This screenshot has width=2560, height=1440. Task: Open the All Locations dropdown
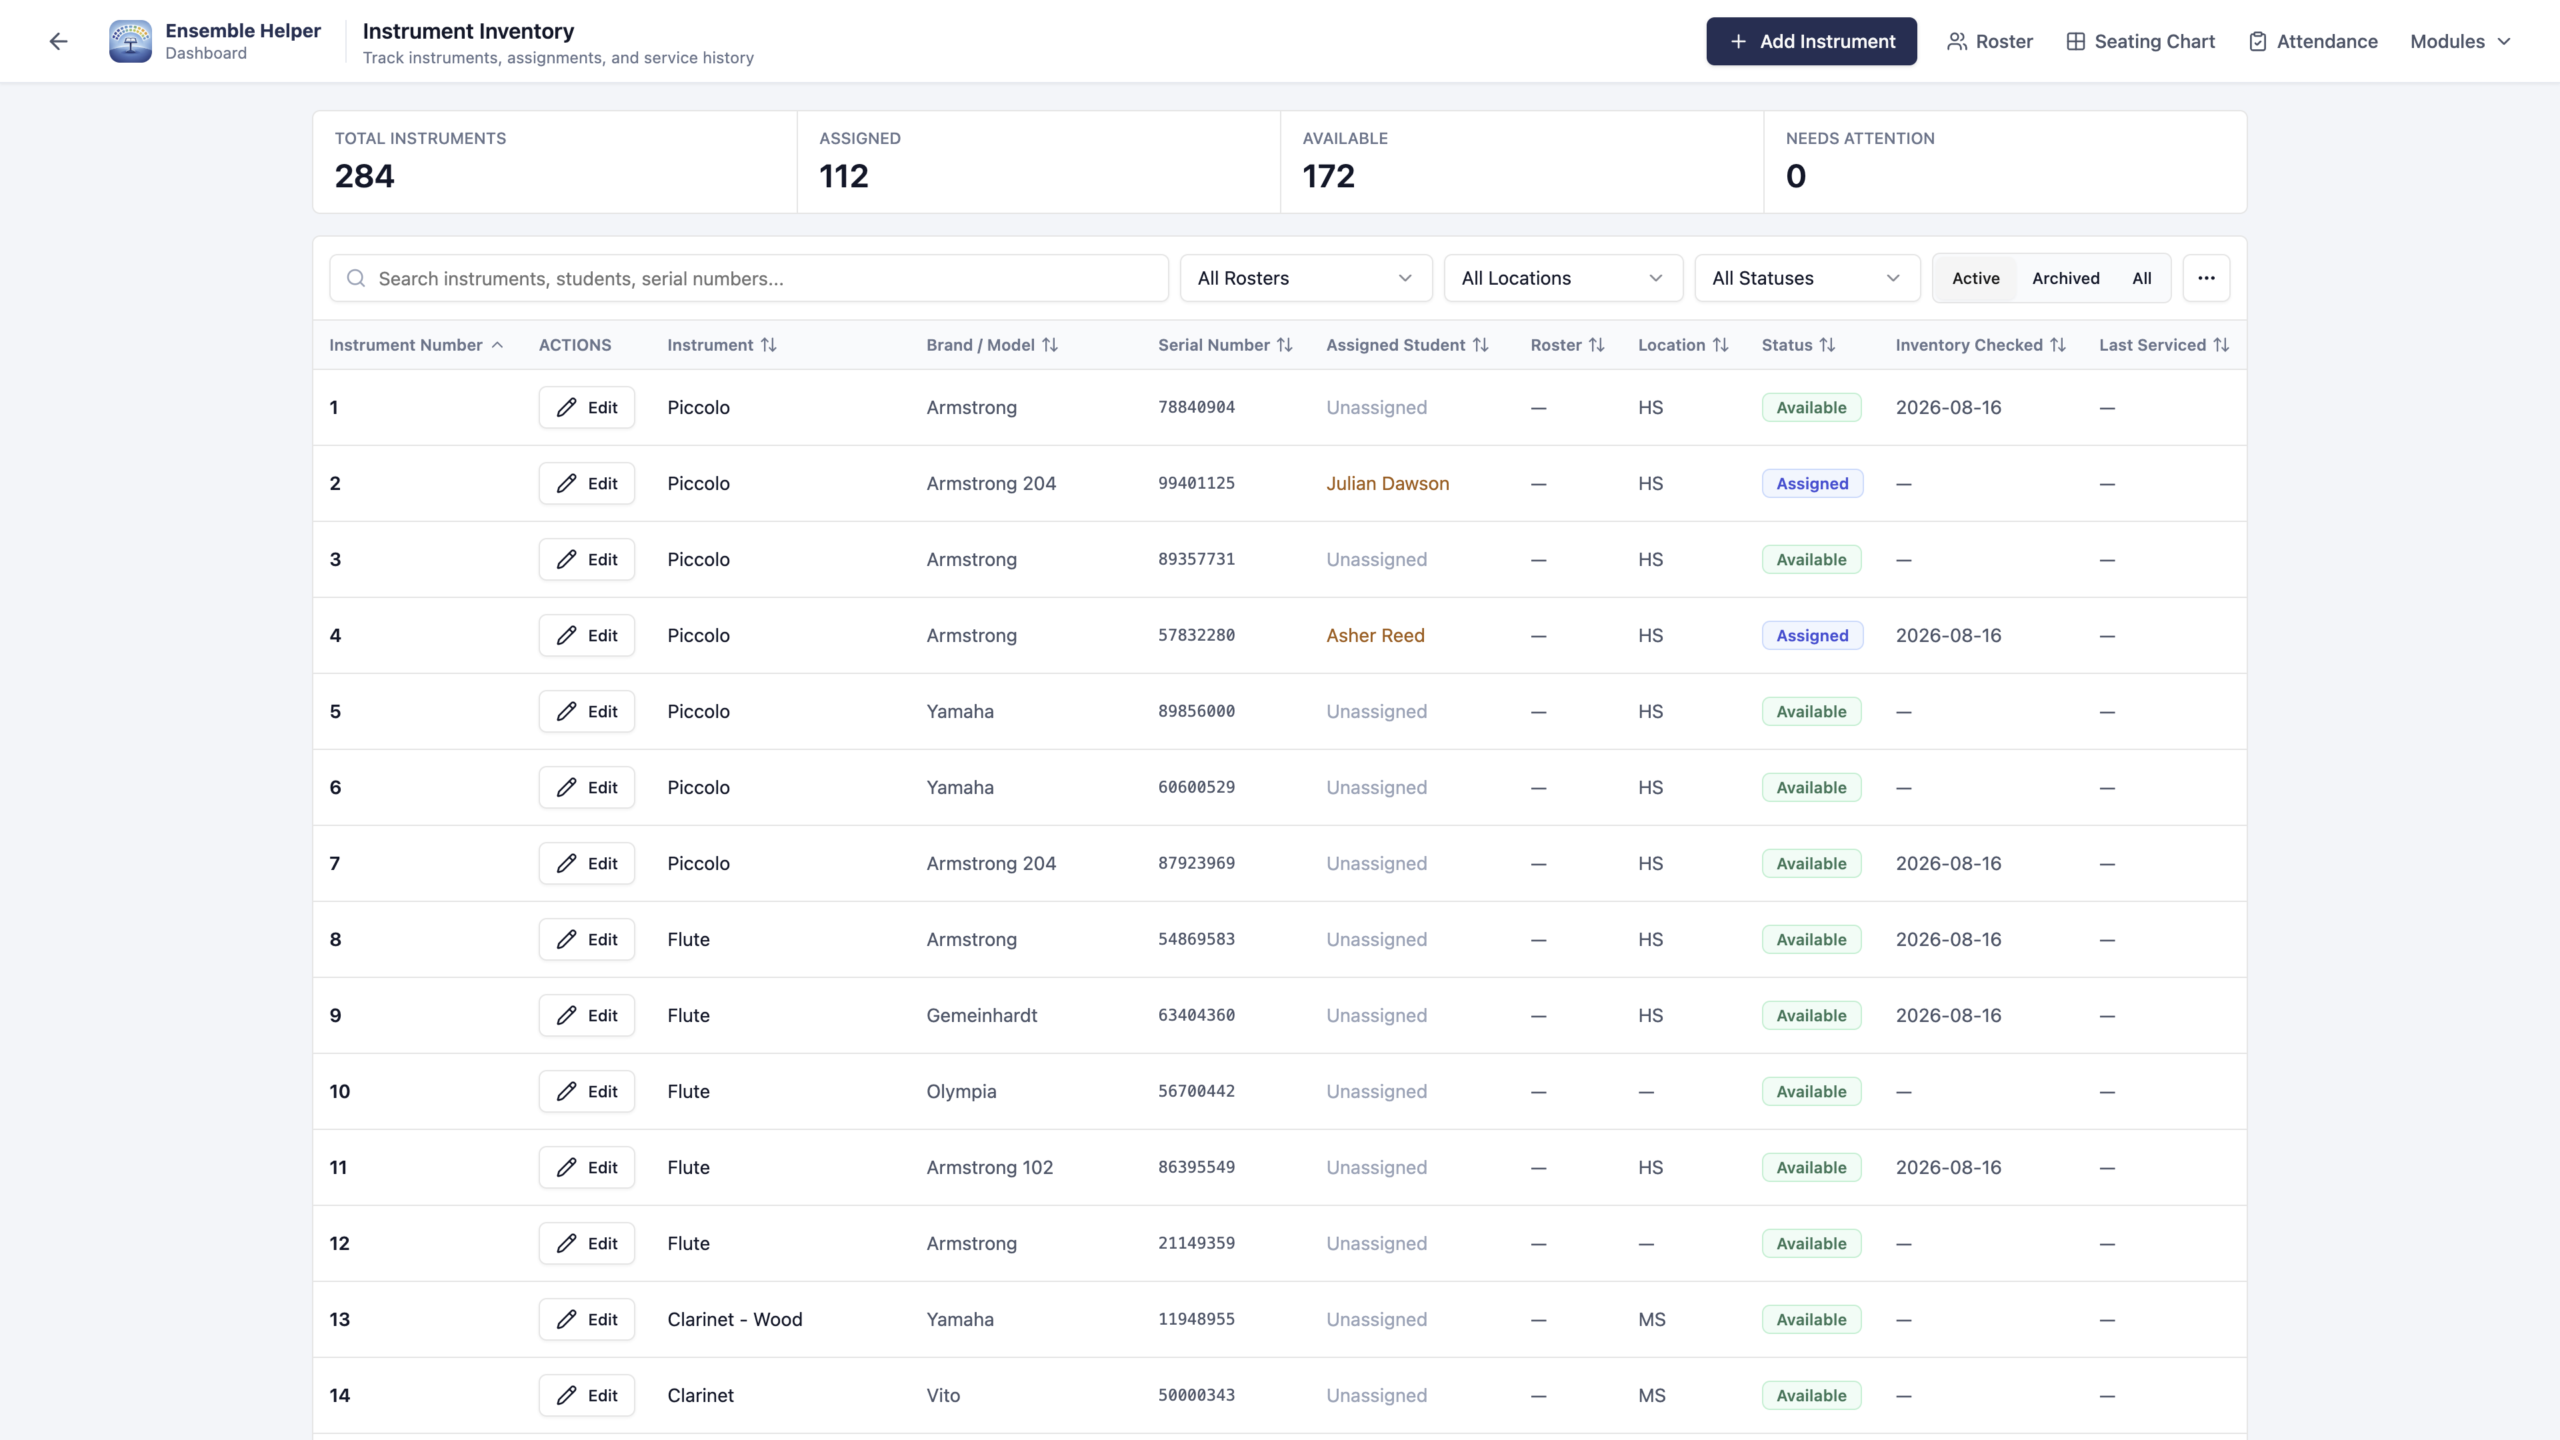tap(1563, 278)
